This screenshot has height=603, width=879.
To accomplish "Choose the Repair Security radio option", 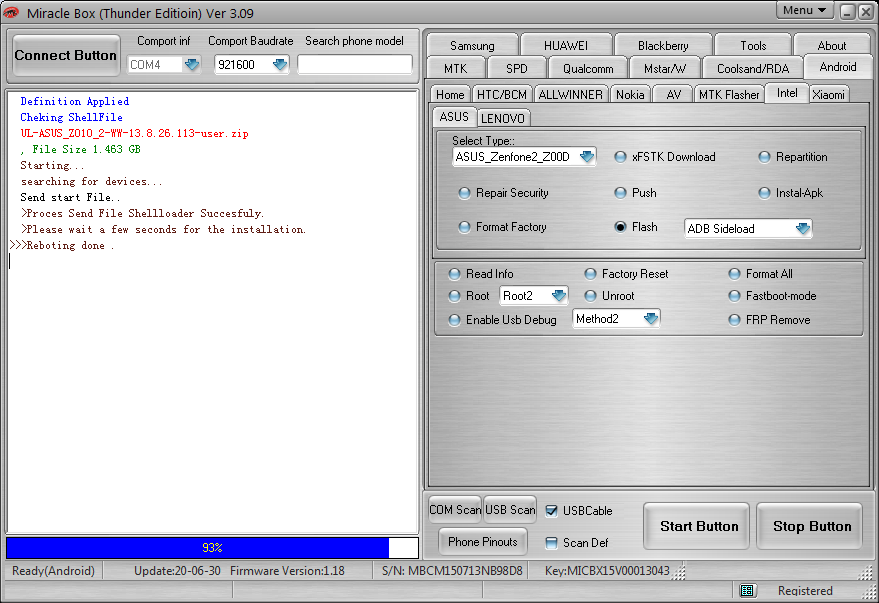I will (464, 193).
